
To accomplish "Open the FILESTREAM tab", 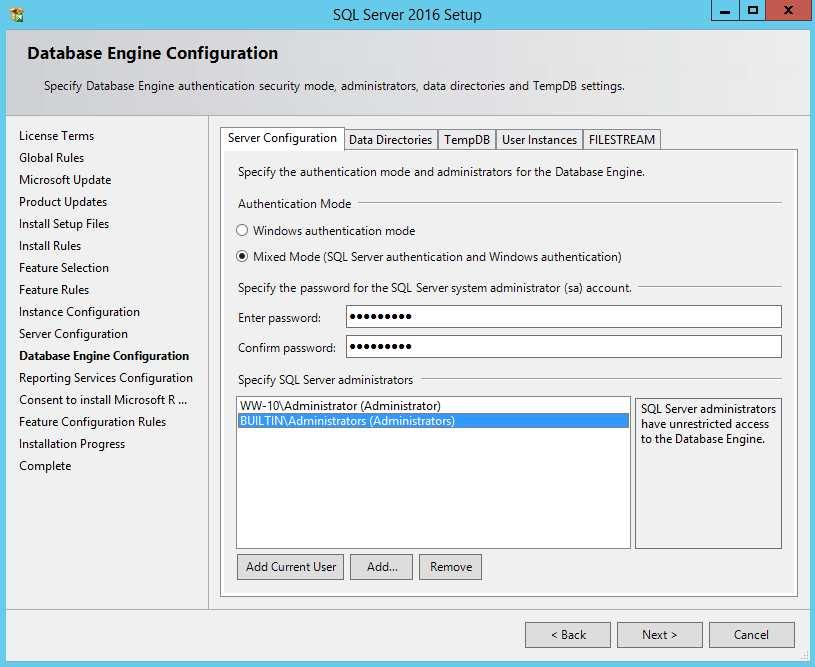I will pos(622,140).
